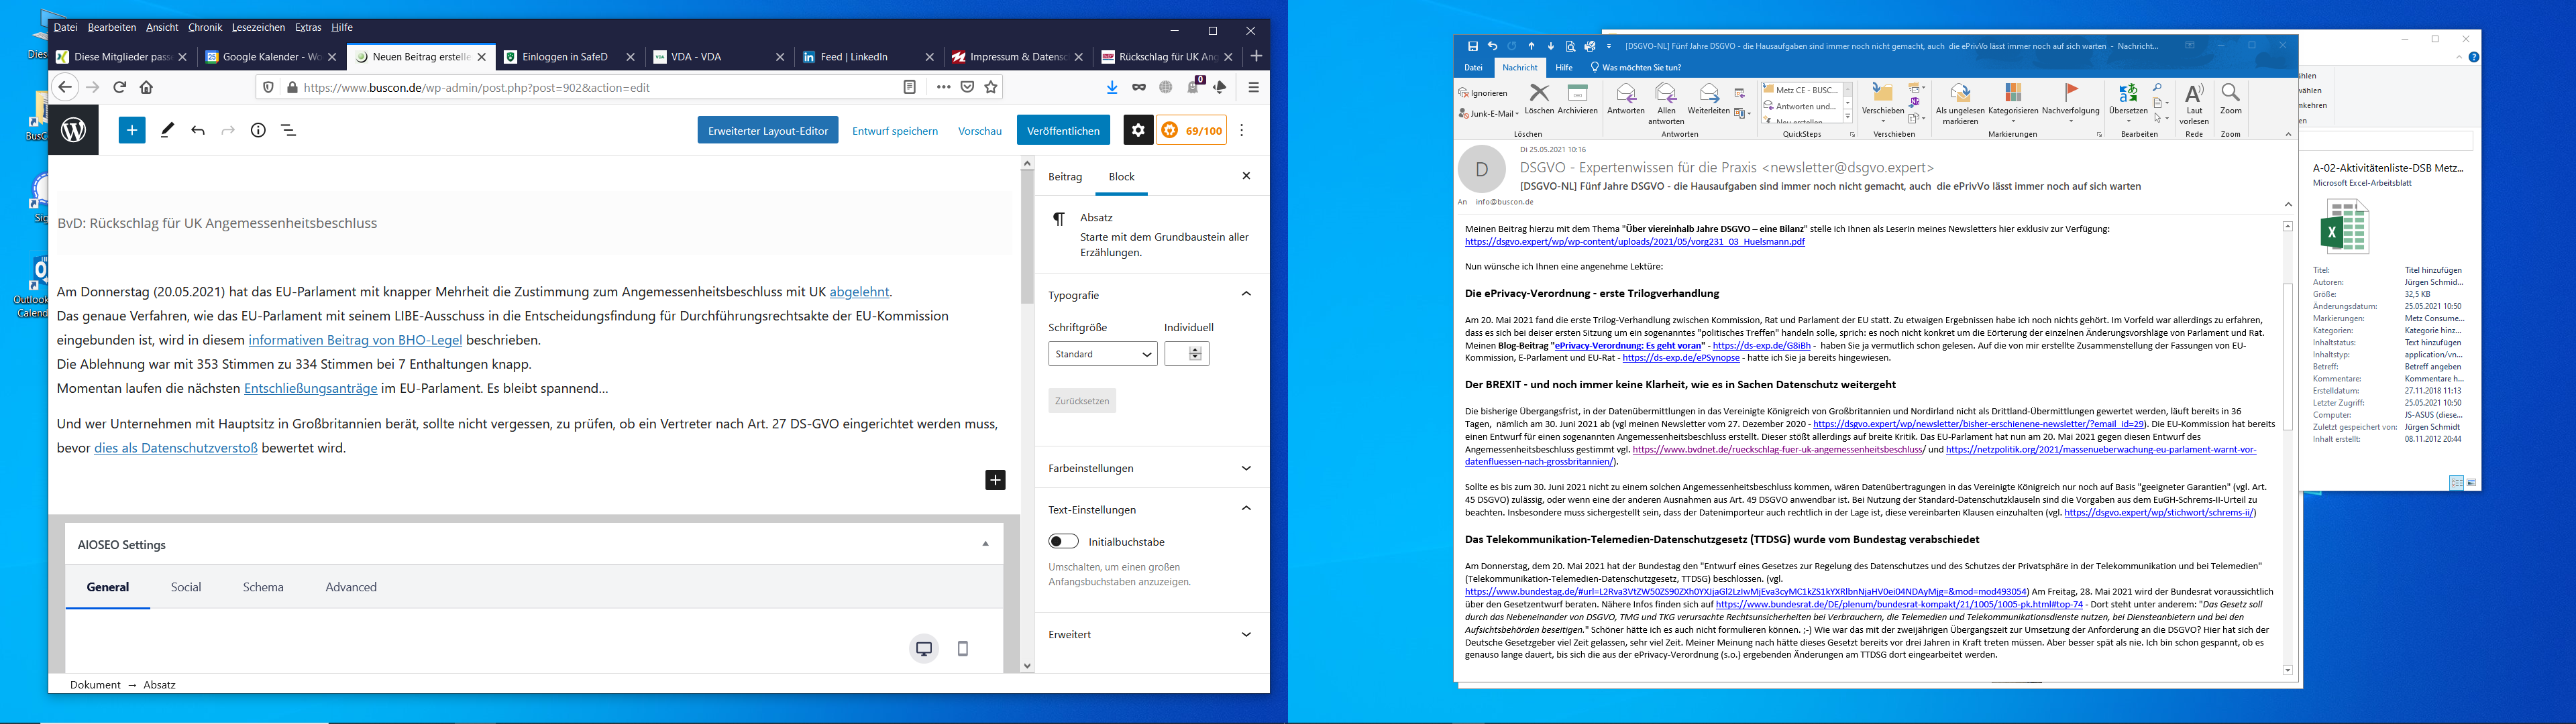The width and height of the screenshot is (2576, 724).
Task: Save to Pocket icon in address bar
Action: tap(967, 87)
